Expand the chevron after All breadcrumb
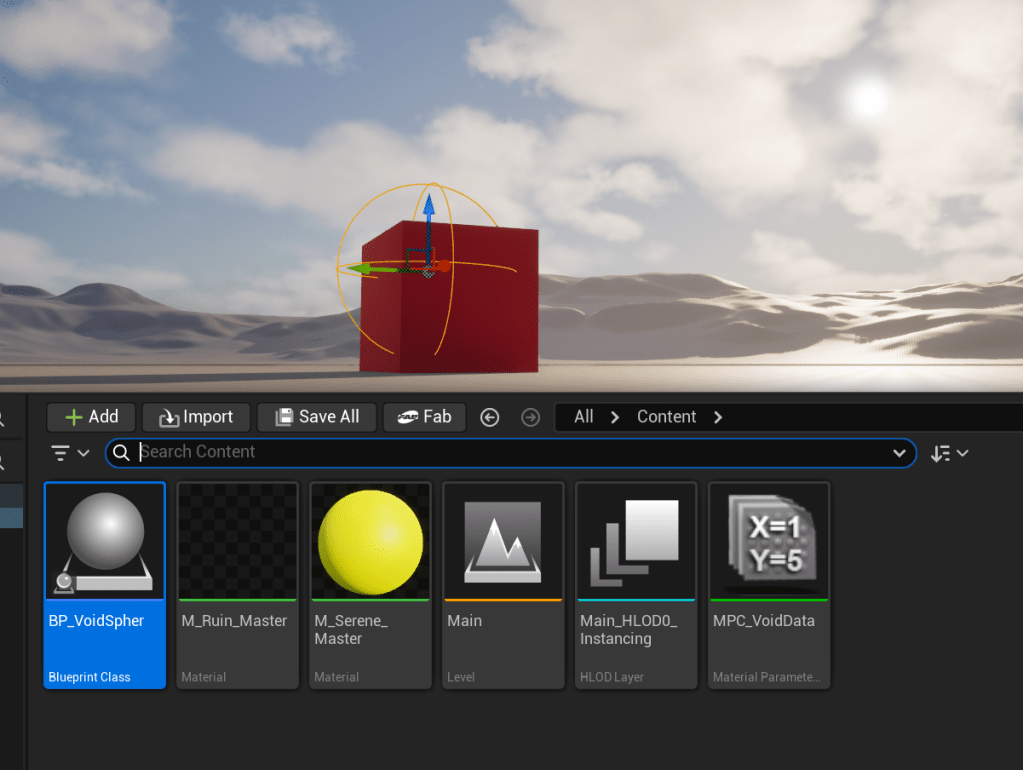 [615, 417]
